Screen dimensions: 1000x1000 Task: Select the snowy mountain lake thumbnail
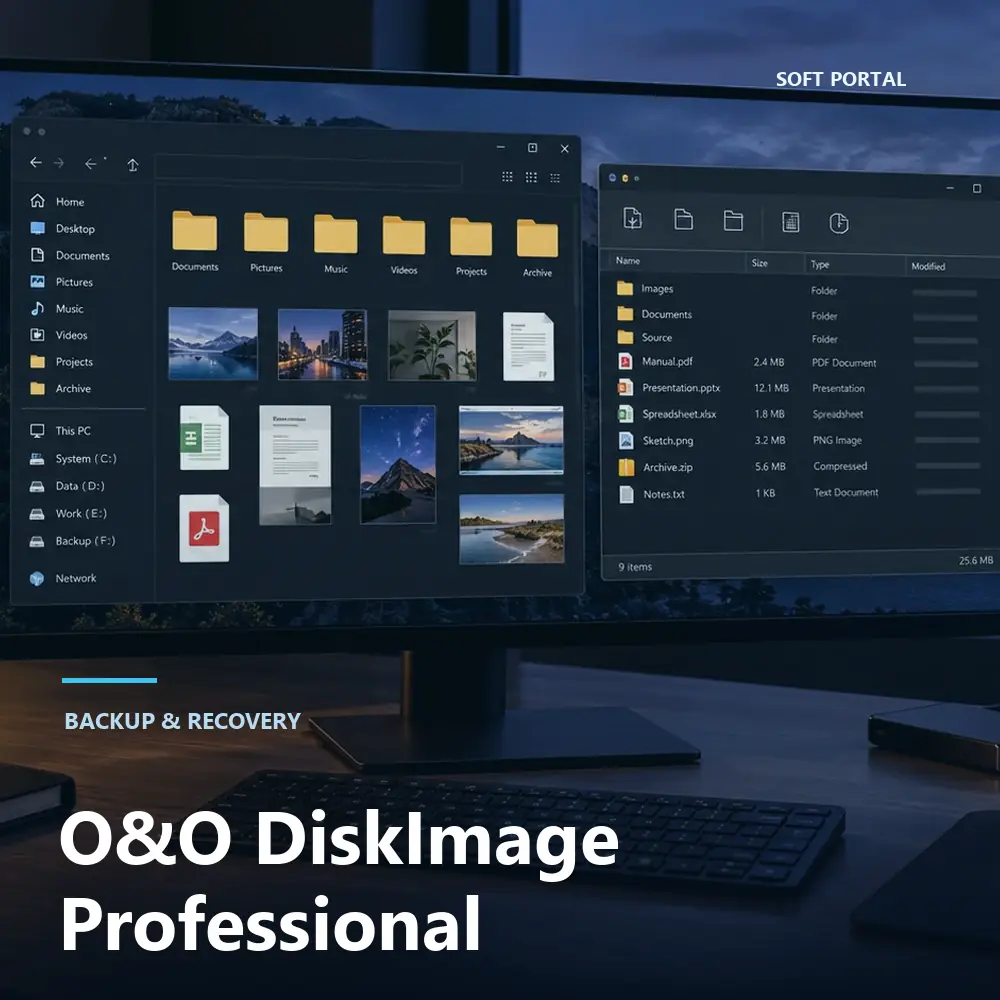click(x=213, y=344)
